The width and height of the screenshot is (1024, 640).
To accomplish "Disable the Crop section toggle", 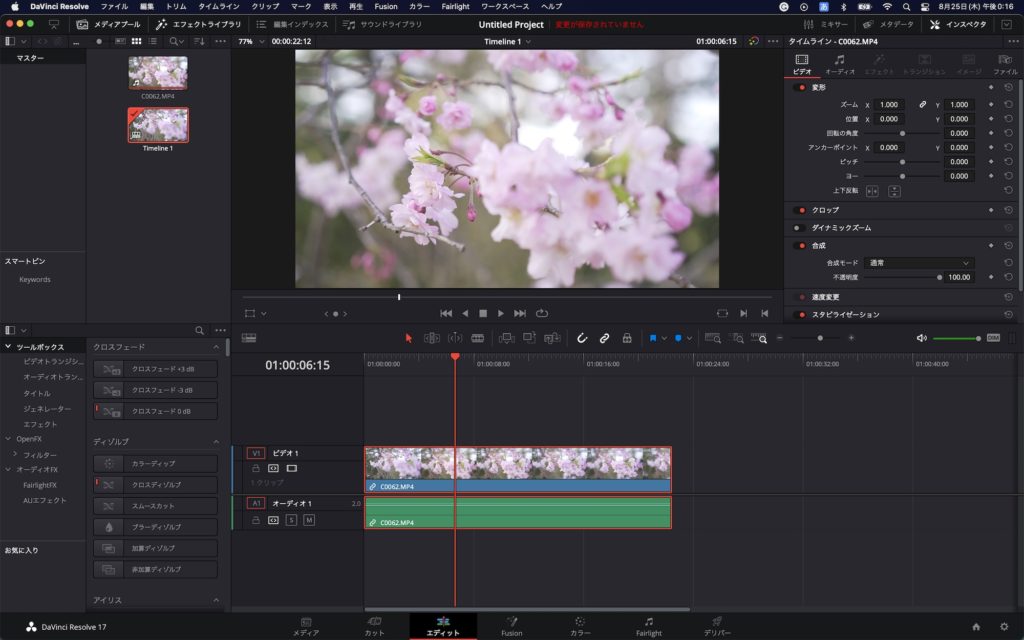I will (x=799, y=210).
